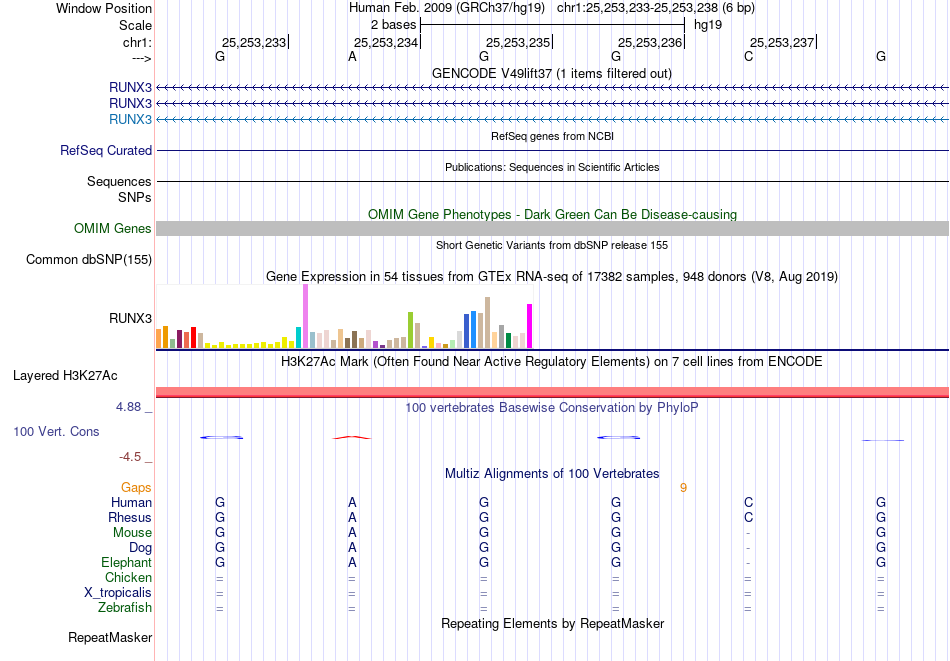Click base A in the Elephant alignment row

pos(352,562)
